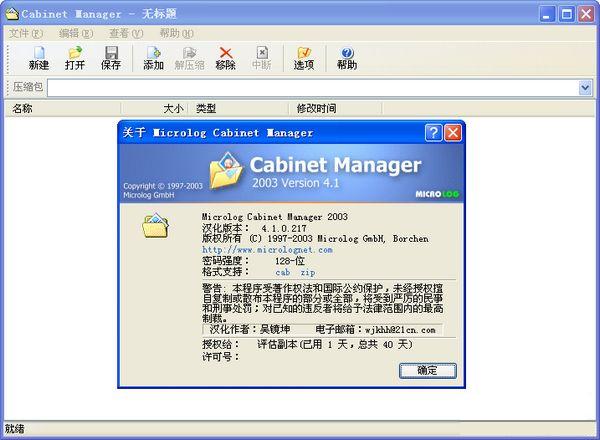Click the email text wjkhh@21cn.com

point(400,329)
